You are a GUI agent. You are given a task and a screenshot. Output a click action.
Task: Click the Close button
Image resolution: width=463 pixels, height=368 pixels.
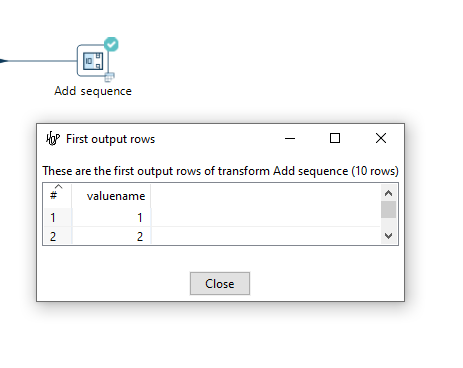pos(220,284)
